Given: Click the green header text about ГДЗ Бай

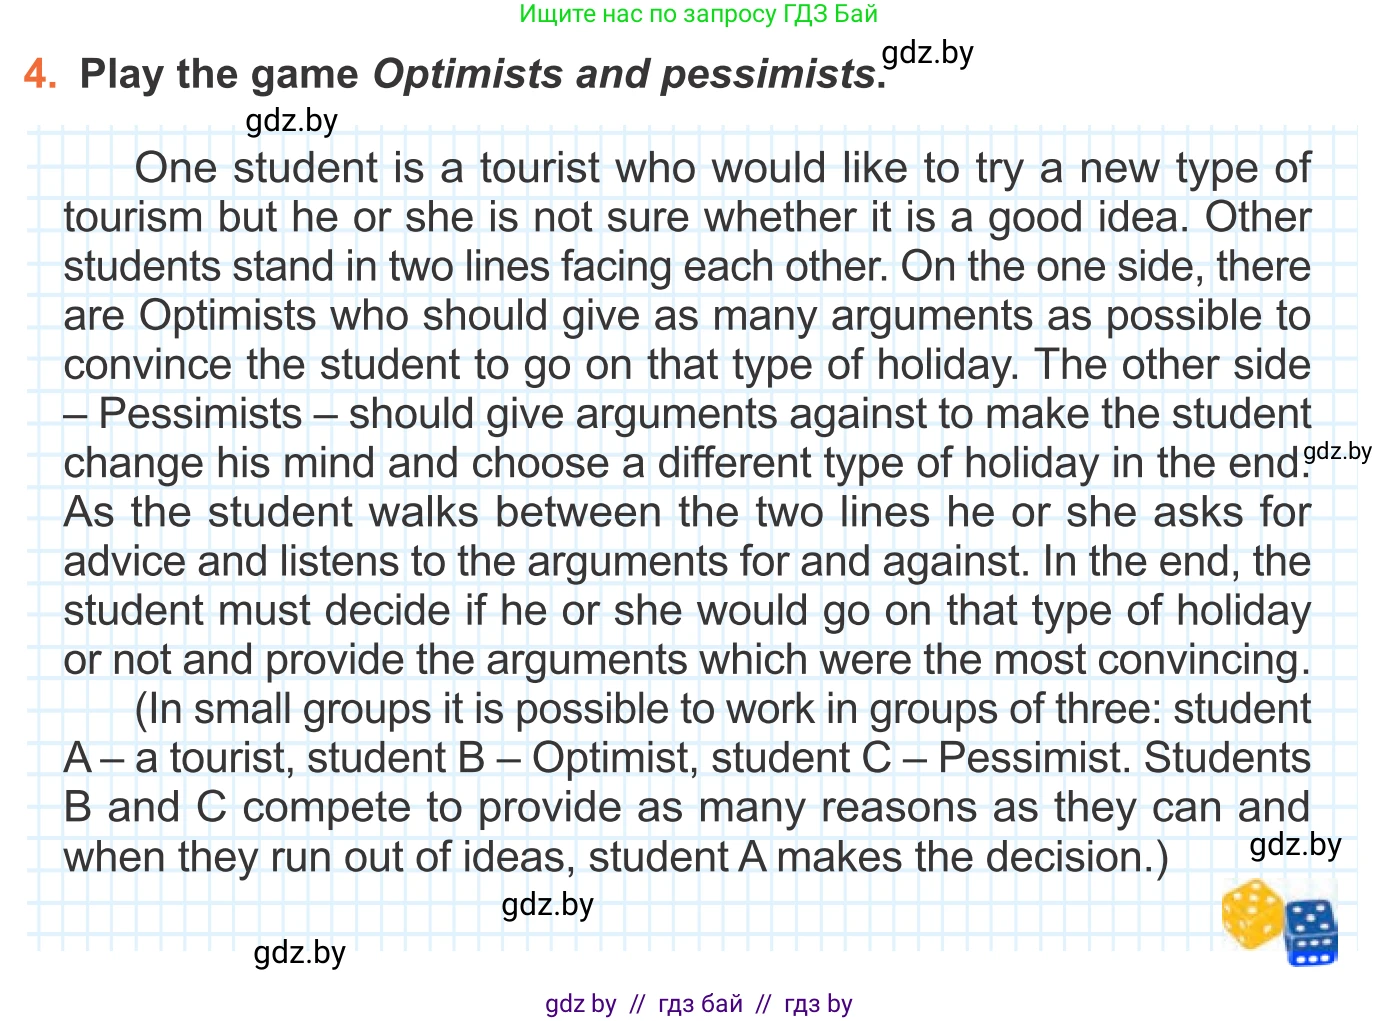Looking at the screenshot, I should tap(698, 14).
